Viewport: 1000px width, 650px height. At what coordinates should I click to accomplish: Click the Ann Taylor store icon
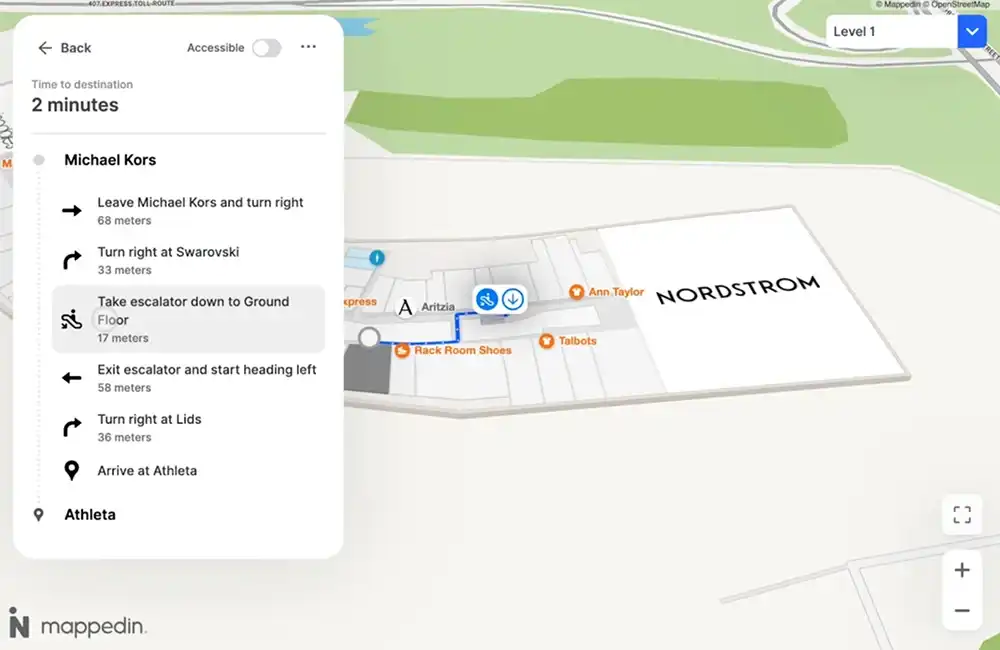(577, 292)
